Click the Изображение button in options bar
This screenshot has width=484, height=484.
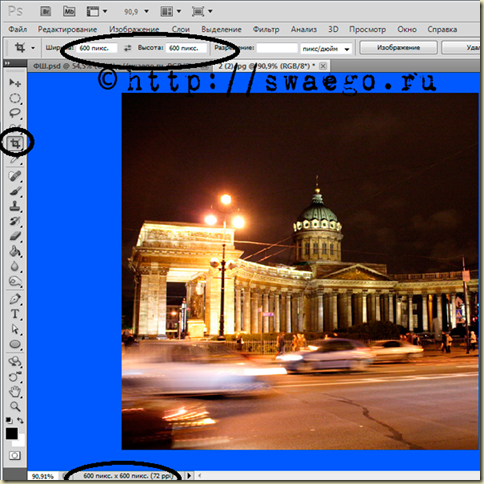point(398,48)
